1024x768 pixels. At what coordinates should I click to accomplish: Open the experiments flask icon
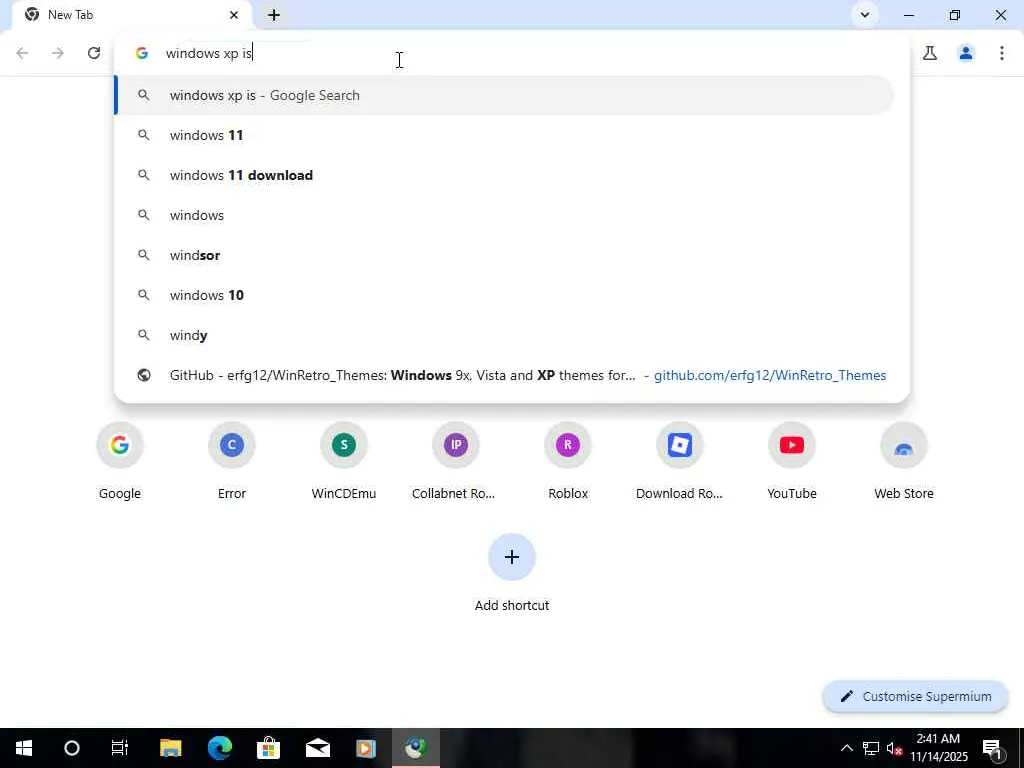click(x=930, y=53)
